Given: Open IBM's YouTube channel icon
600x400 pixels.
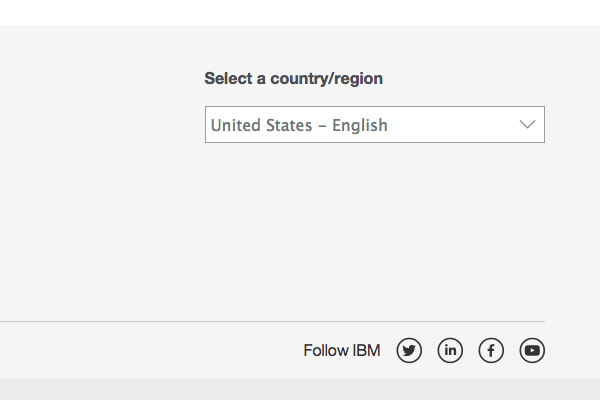Looking at the screenshot, I should click(532, 350).
